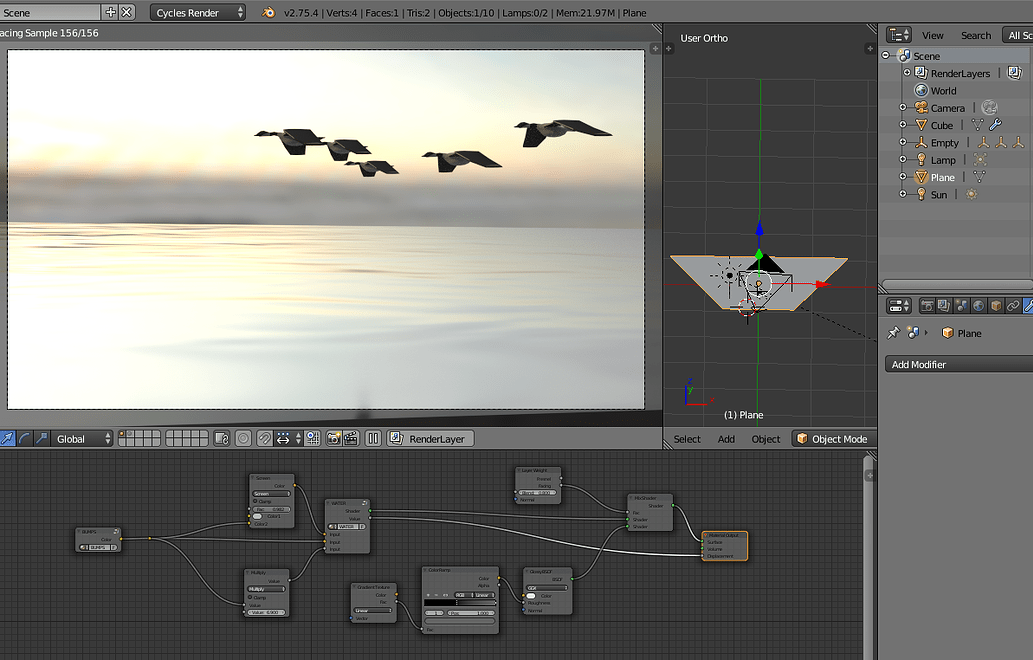Screen dimensions: 1033x660
Task: Select the rotate manipulator arc icon
Action: coord(24,439)
